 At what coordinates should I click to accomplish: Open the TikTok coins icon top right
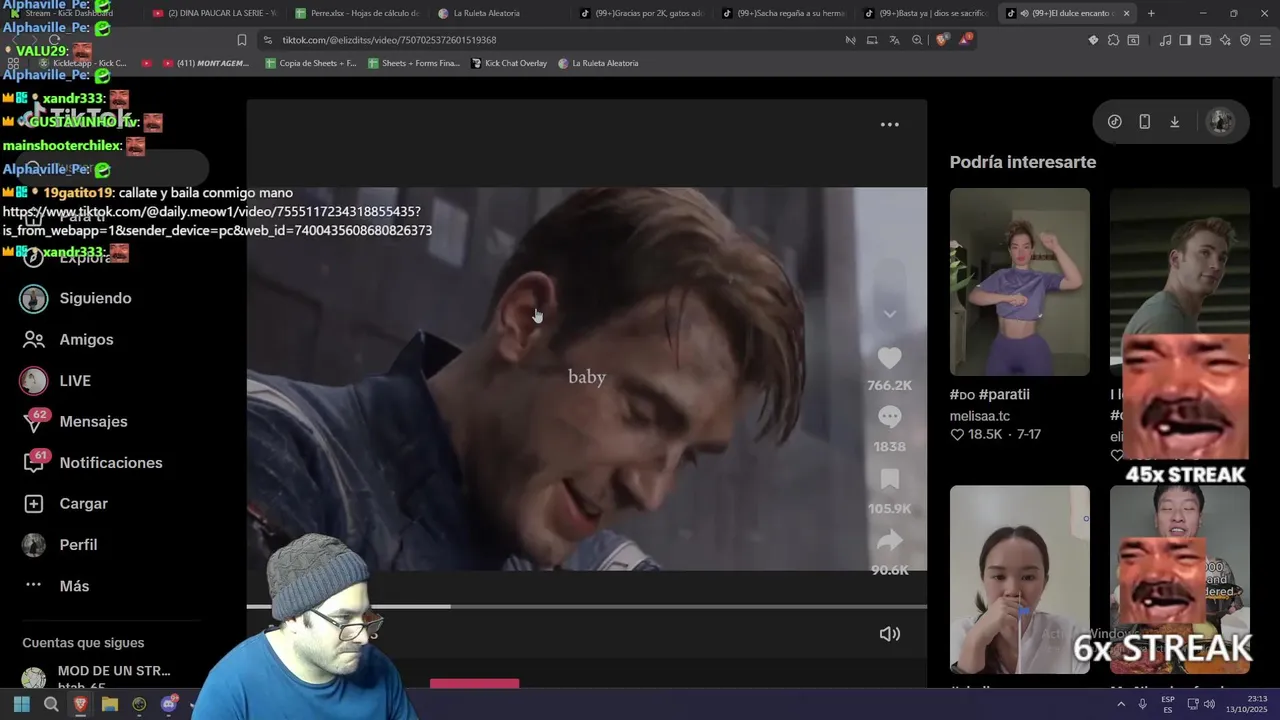pos(1114,122)
